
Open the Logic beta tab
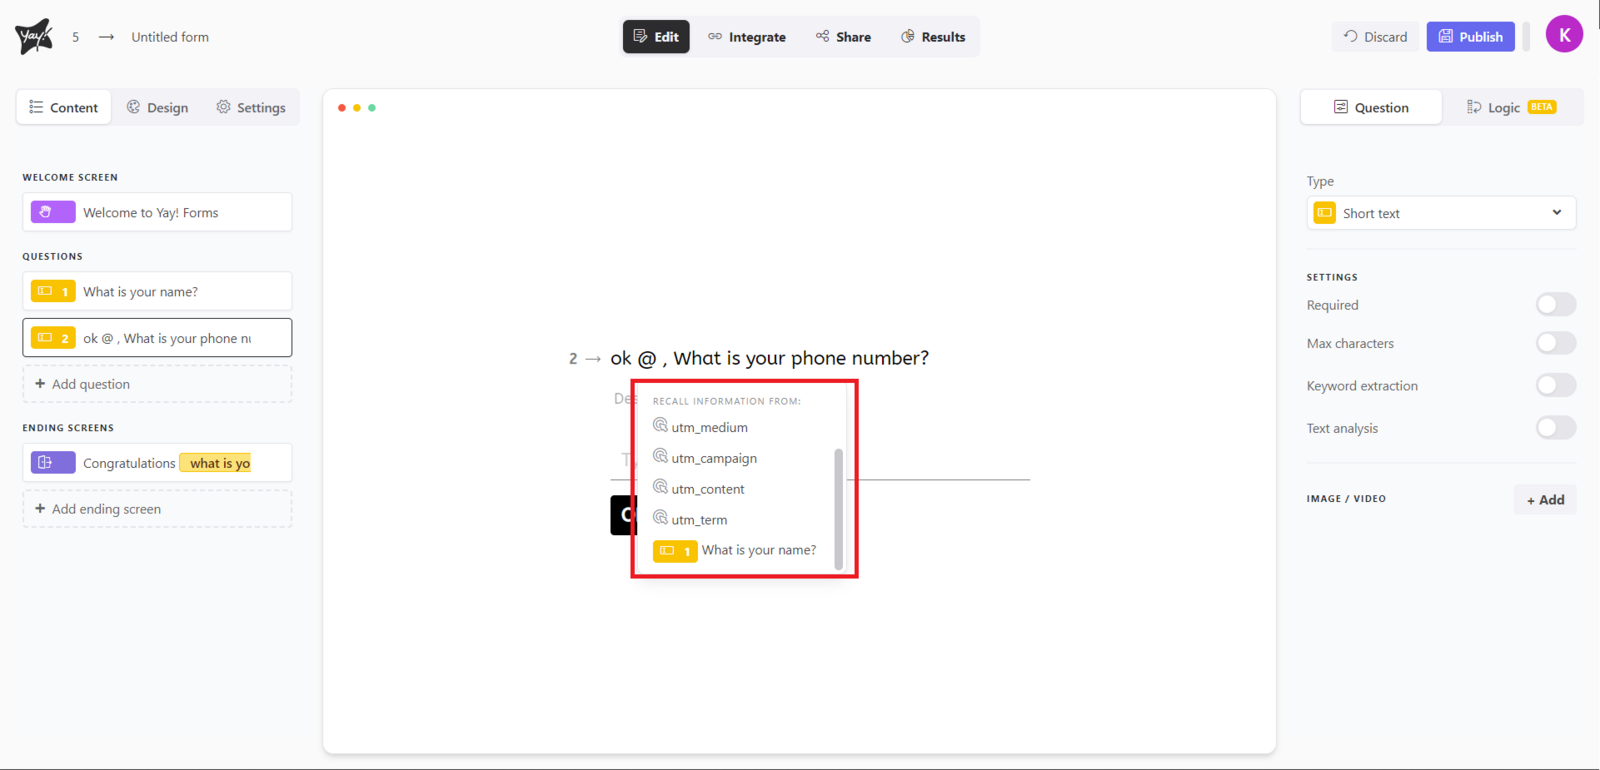pos(1510,108)
